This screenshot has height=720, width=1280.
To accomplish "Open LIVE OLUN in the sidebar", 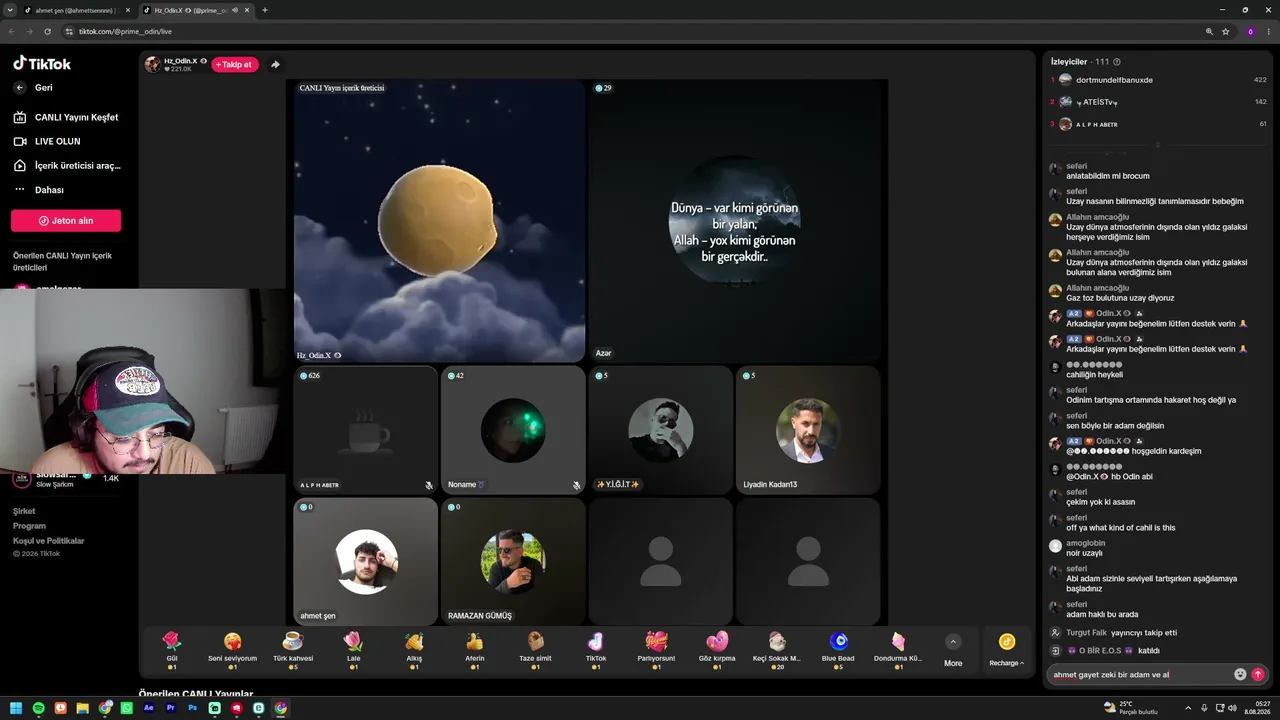I will point(47,141).
